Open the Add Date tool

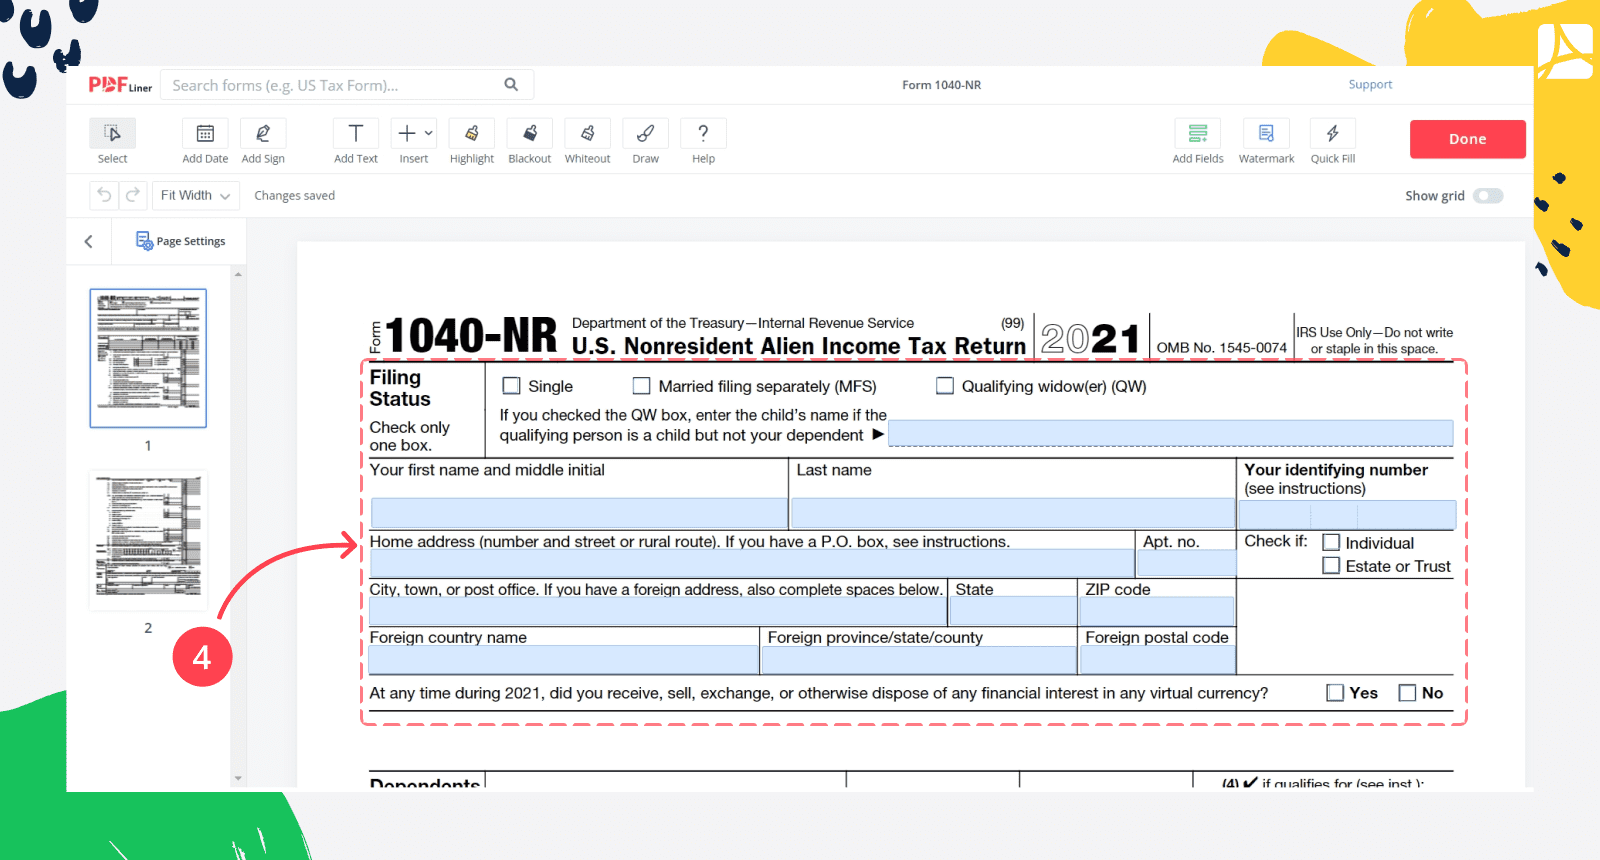205,134
